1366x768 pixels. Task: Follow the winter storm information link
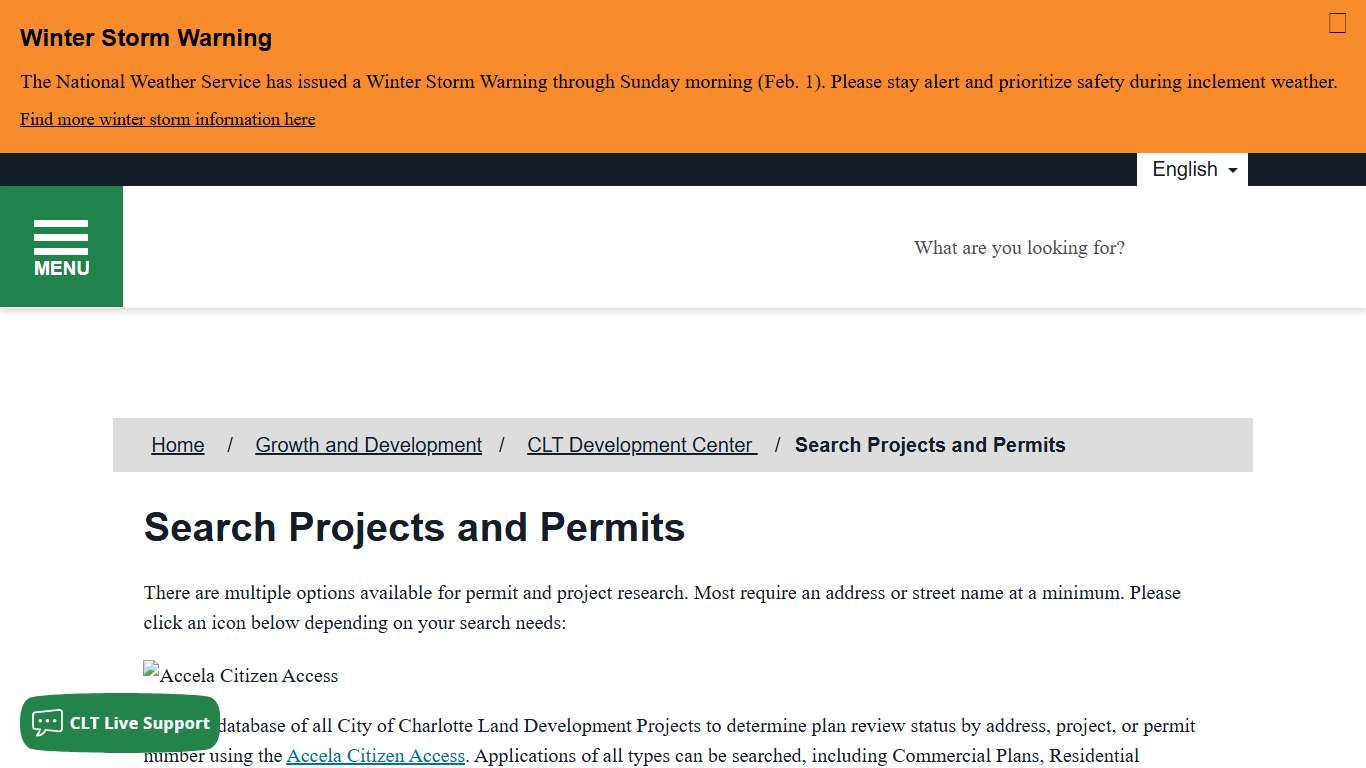(x=167, y=119)
